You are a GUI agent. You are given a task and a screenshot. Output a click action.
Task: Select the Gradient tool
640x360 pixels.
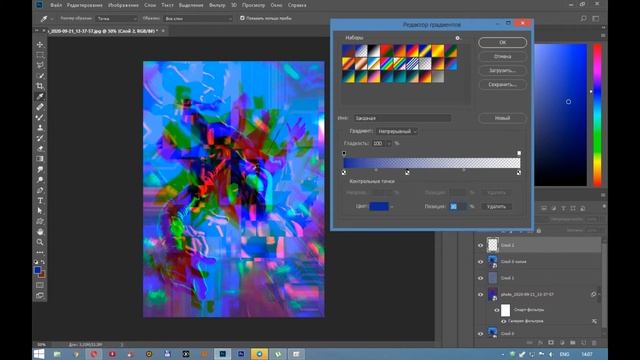40,159
